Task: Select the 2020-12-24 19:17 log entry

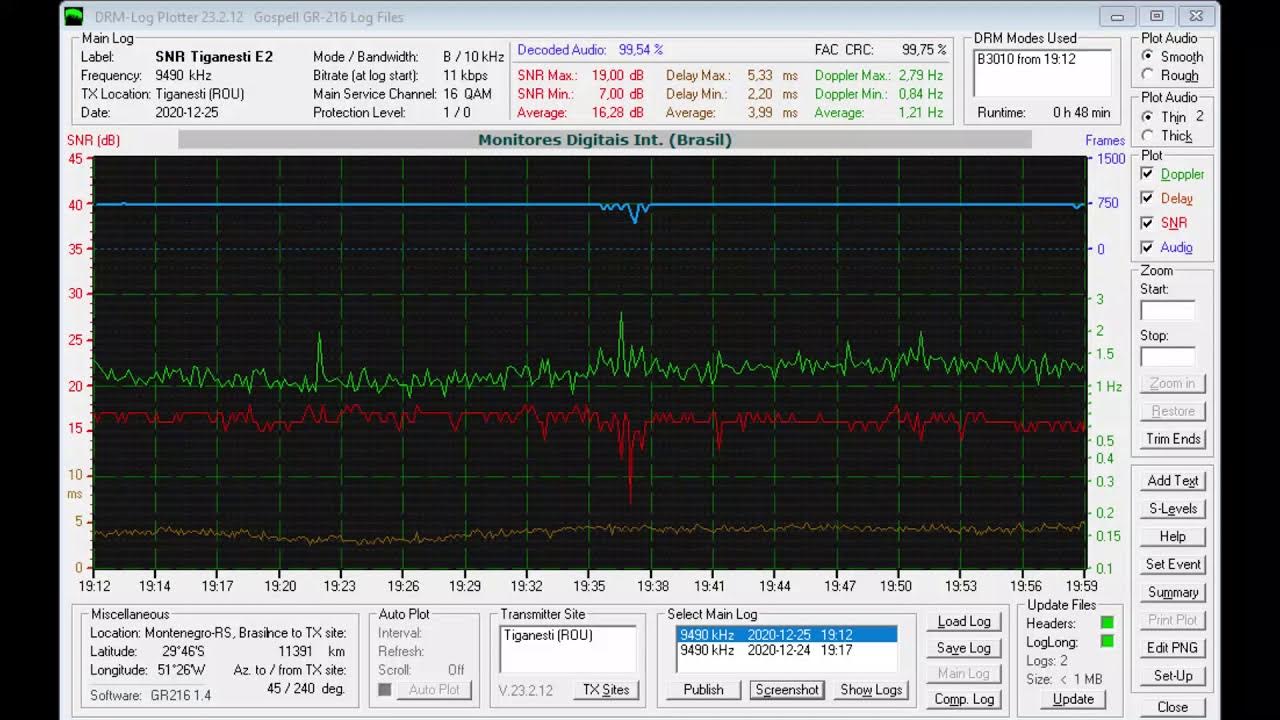Action: [787, 651]
